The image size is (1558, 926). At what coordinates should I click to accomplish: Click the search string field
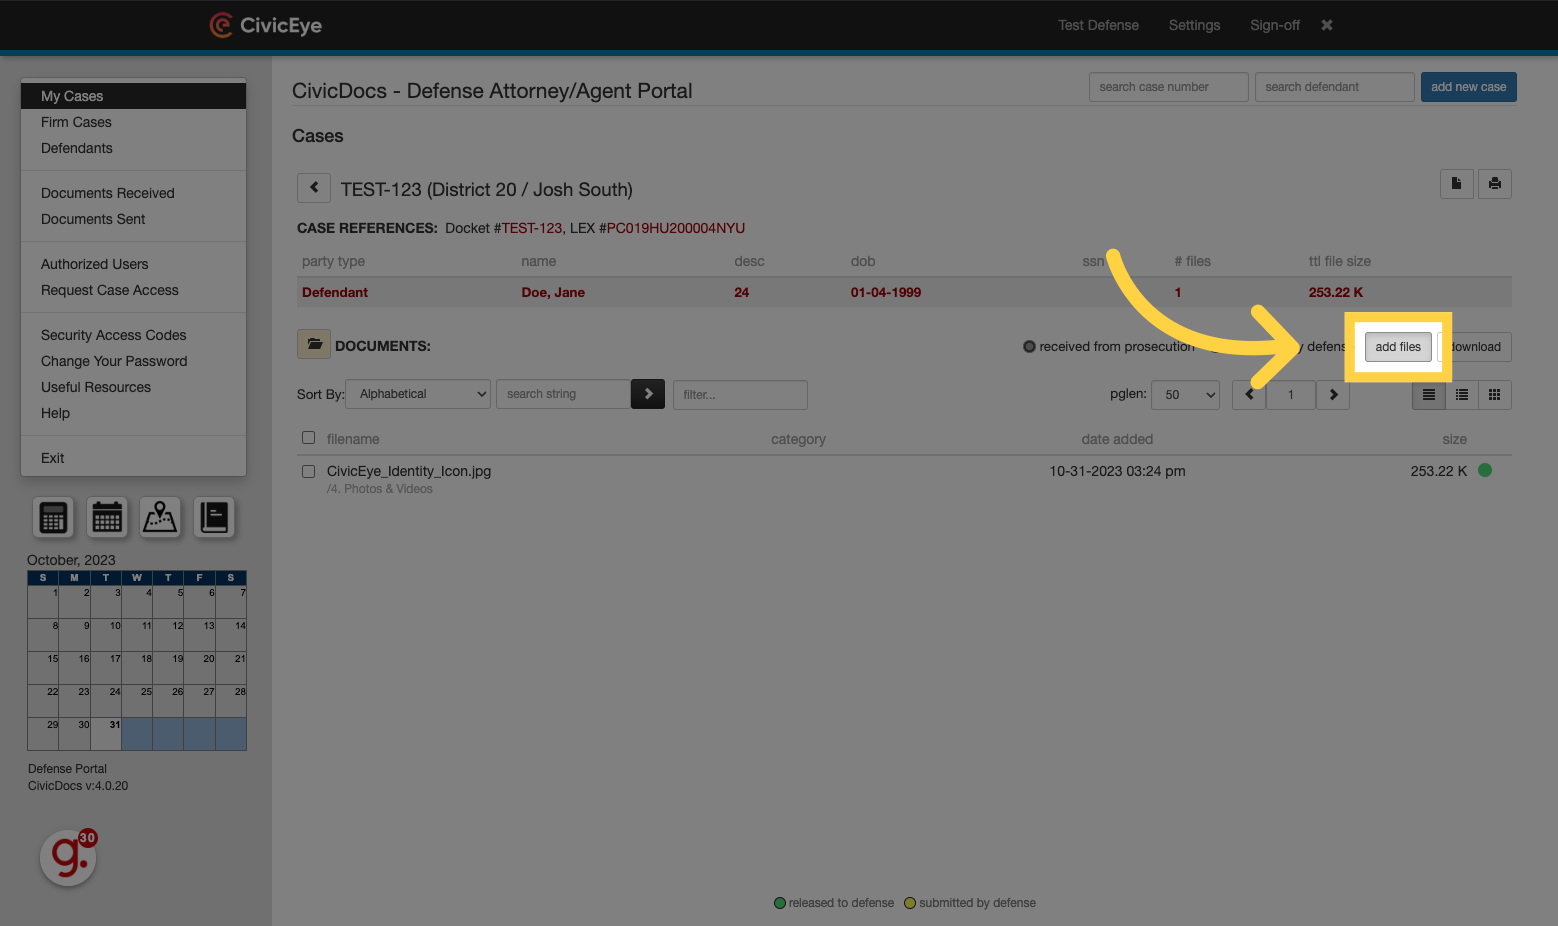[x=564, y=394]
